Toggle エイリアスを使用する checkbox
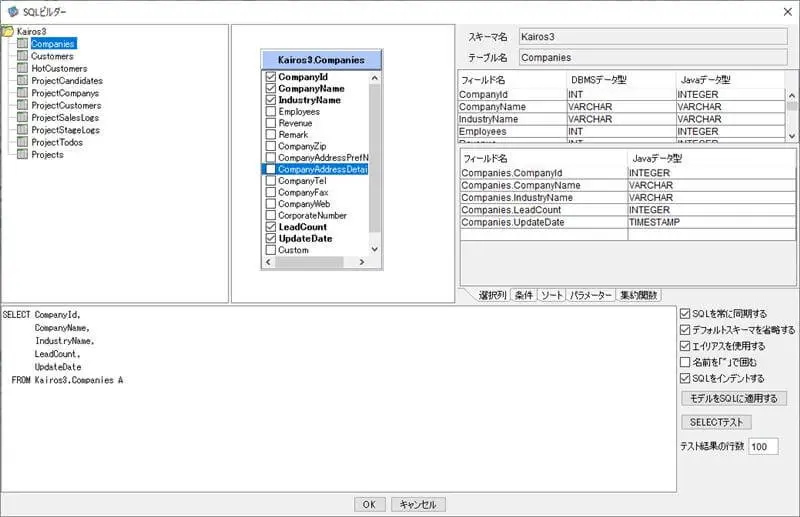800x517 pixels. coord(685,346)
